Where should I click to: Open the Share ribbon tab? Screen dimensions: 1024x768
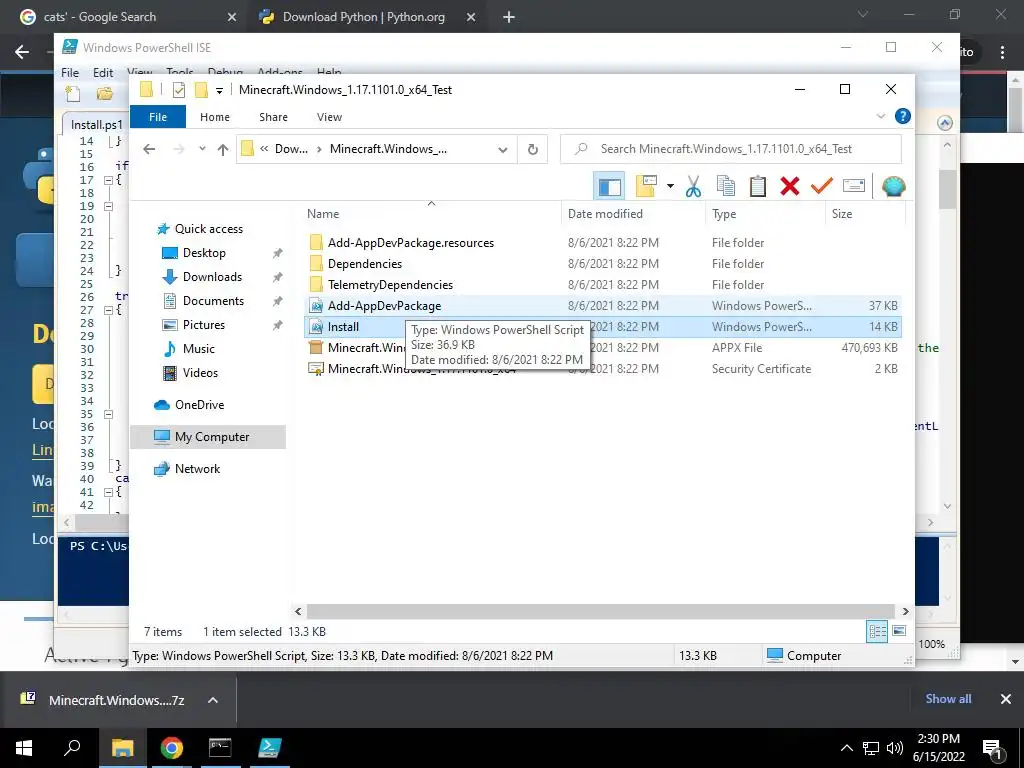click(x=273, y=117)
